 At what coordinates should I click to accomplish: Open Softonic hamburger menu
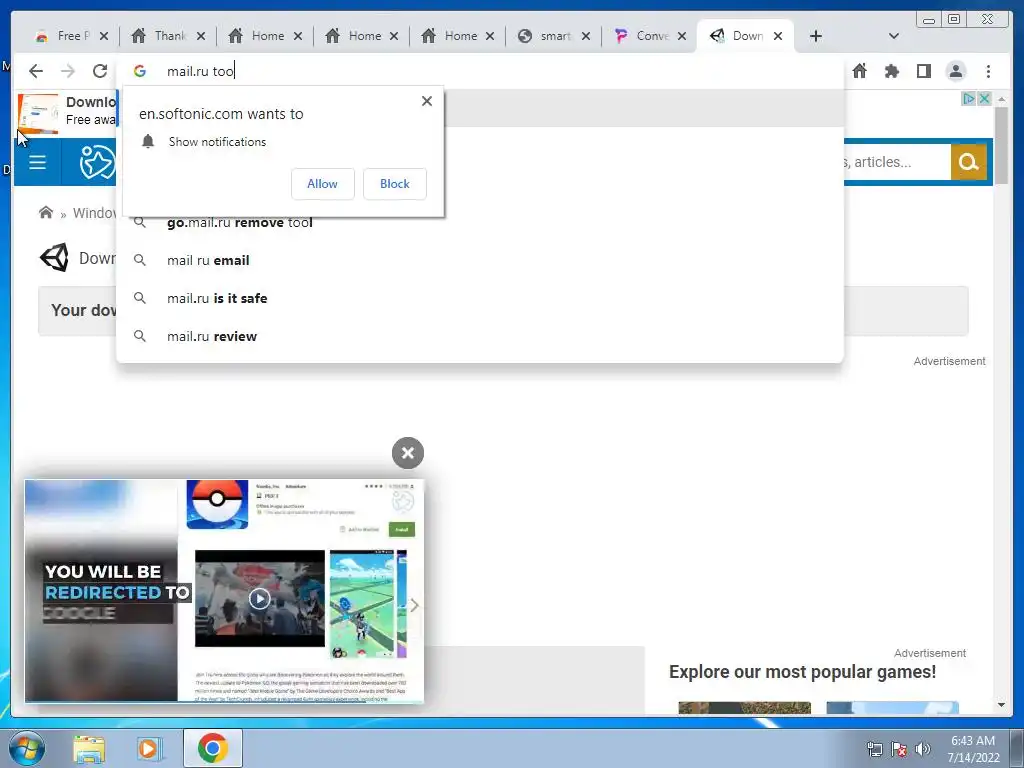point(37,162)
